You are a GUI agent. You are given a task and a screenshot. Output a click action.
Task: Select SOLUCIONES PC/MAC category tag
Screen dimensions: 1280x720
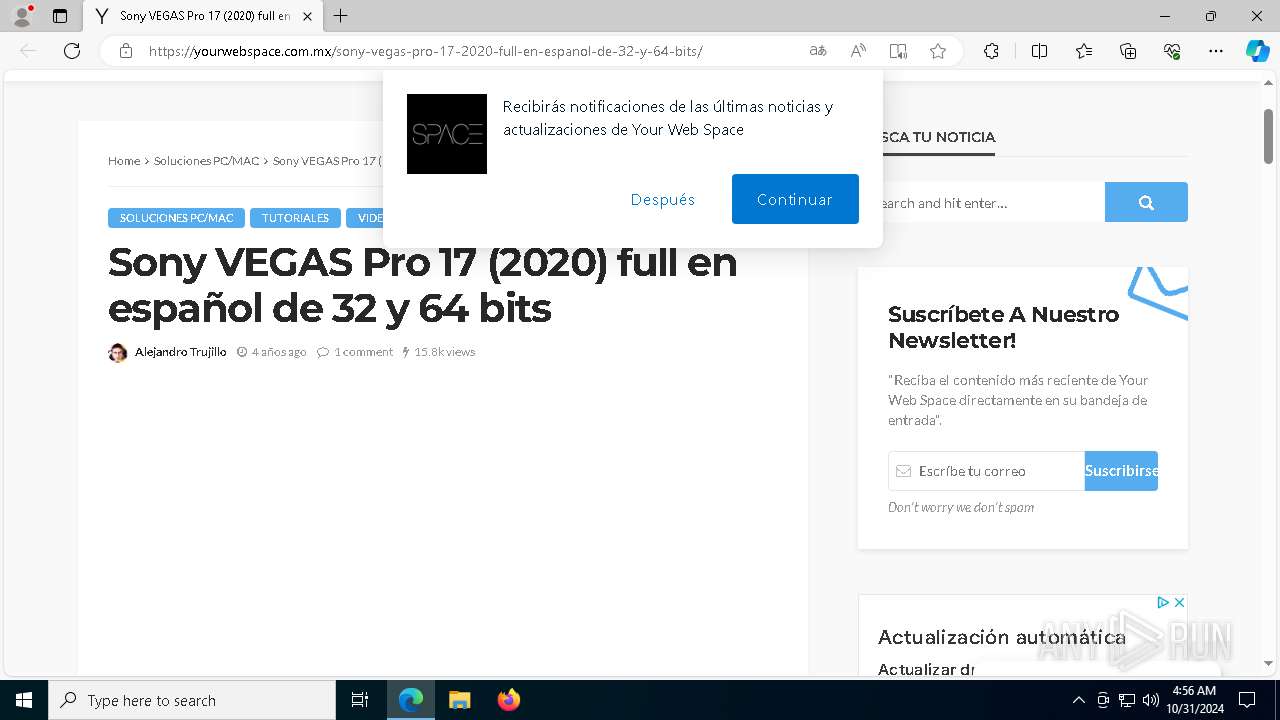click(176, 218)
